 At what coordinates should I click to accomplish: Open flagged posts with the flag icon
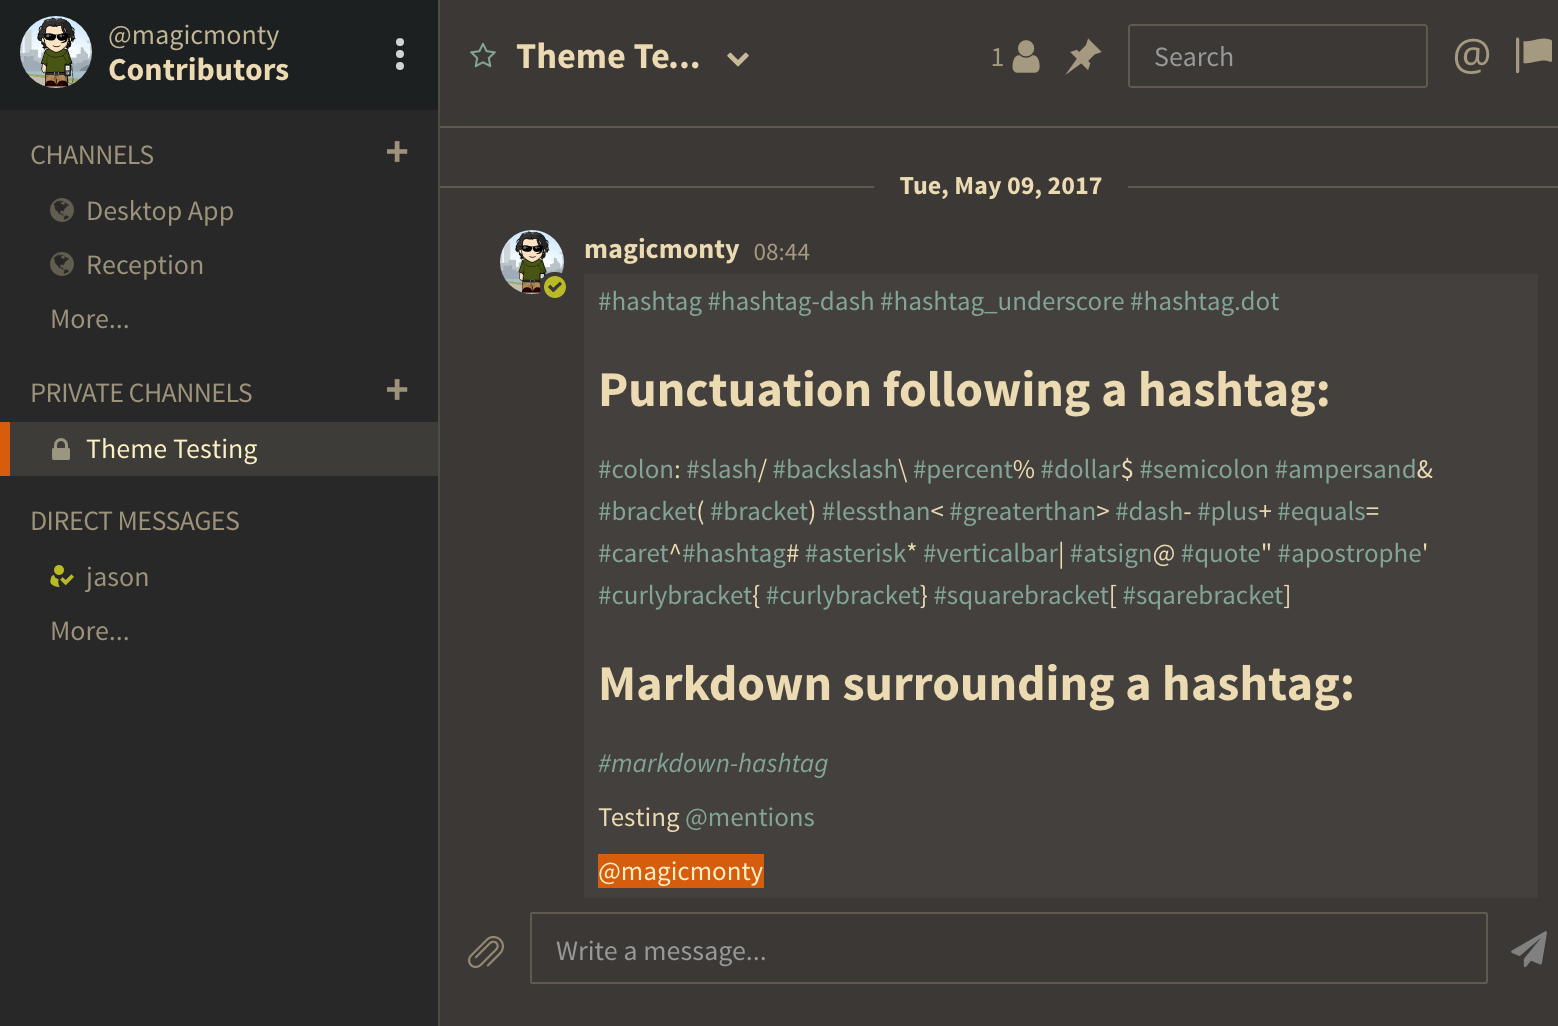(x=1534, y=54)
